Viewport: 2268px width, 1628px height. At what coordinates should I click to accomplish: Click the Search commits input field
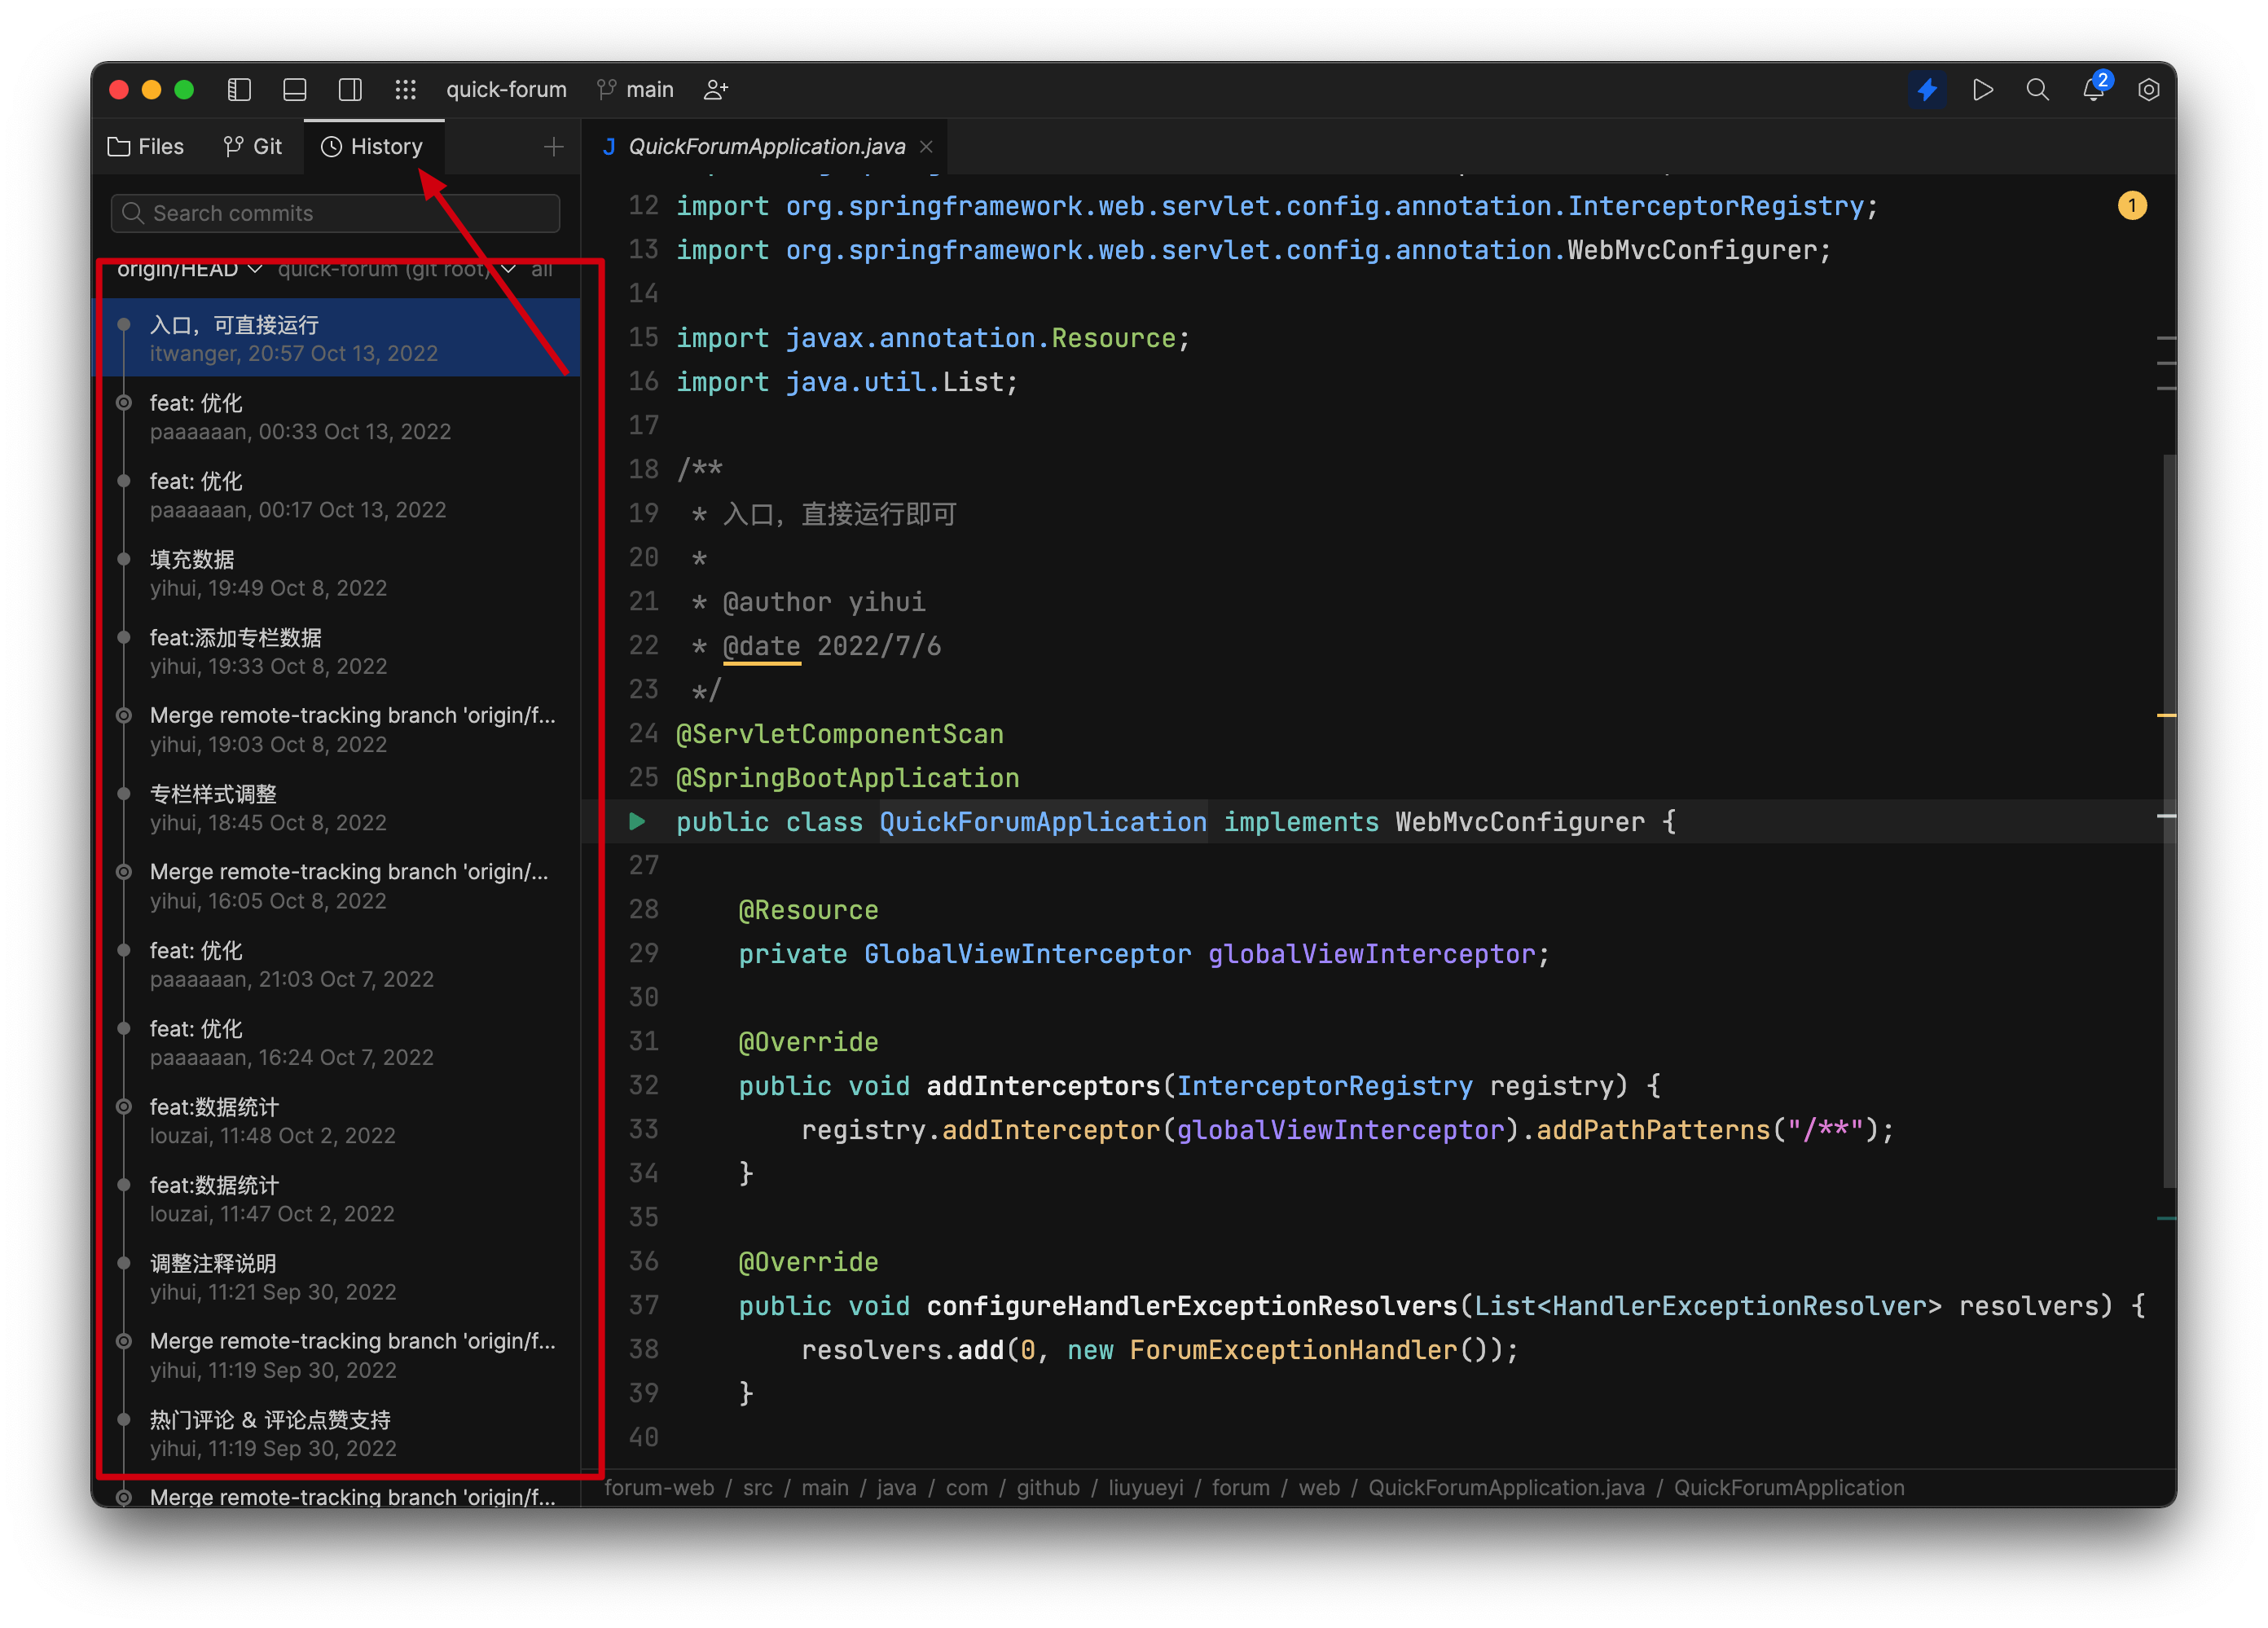pyautogui.click(x=334, y=212)
